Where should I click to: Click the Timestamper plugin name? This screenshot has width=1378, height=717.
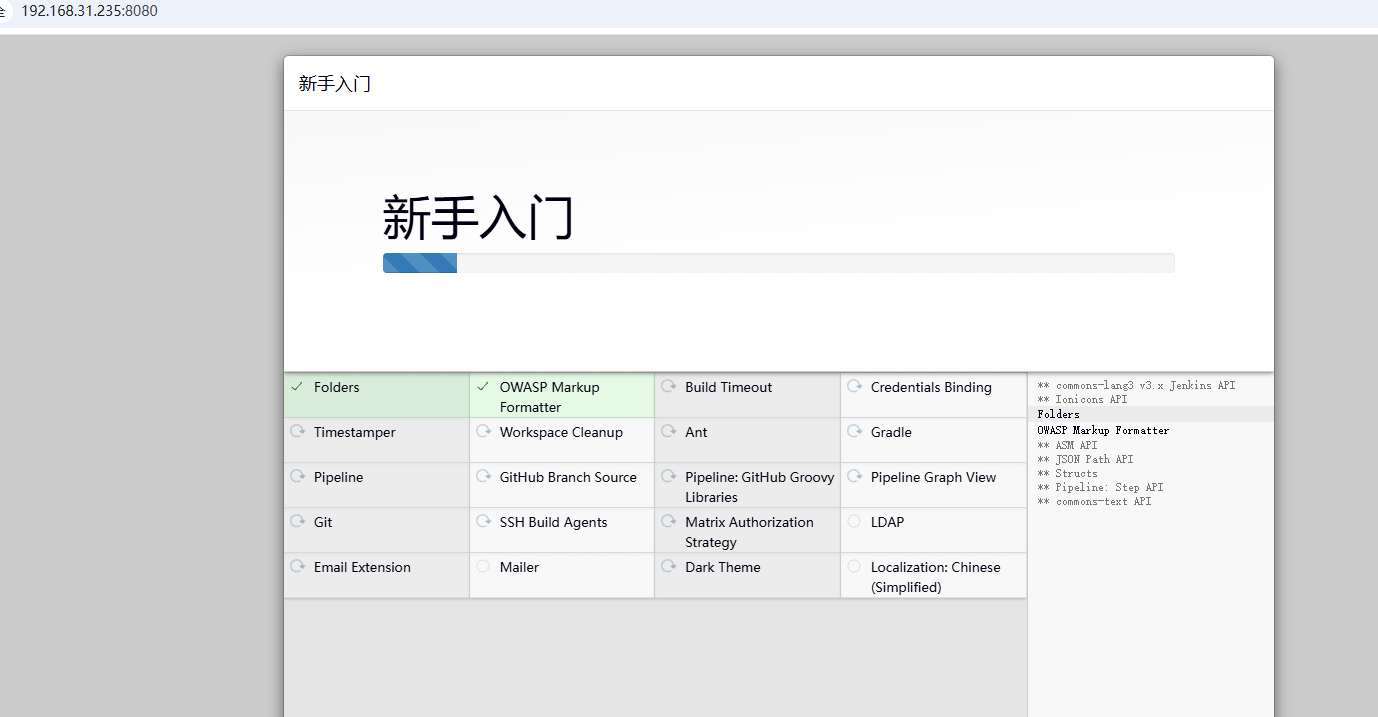pyautogui.click(x=355, y=432)
